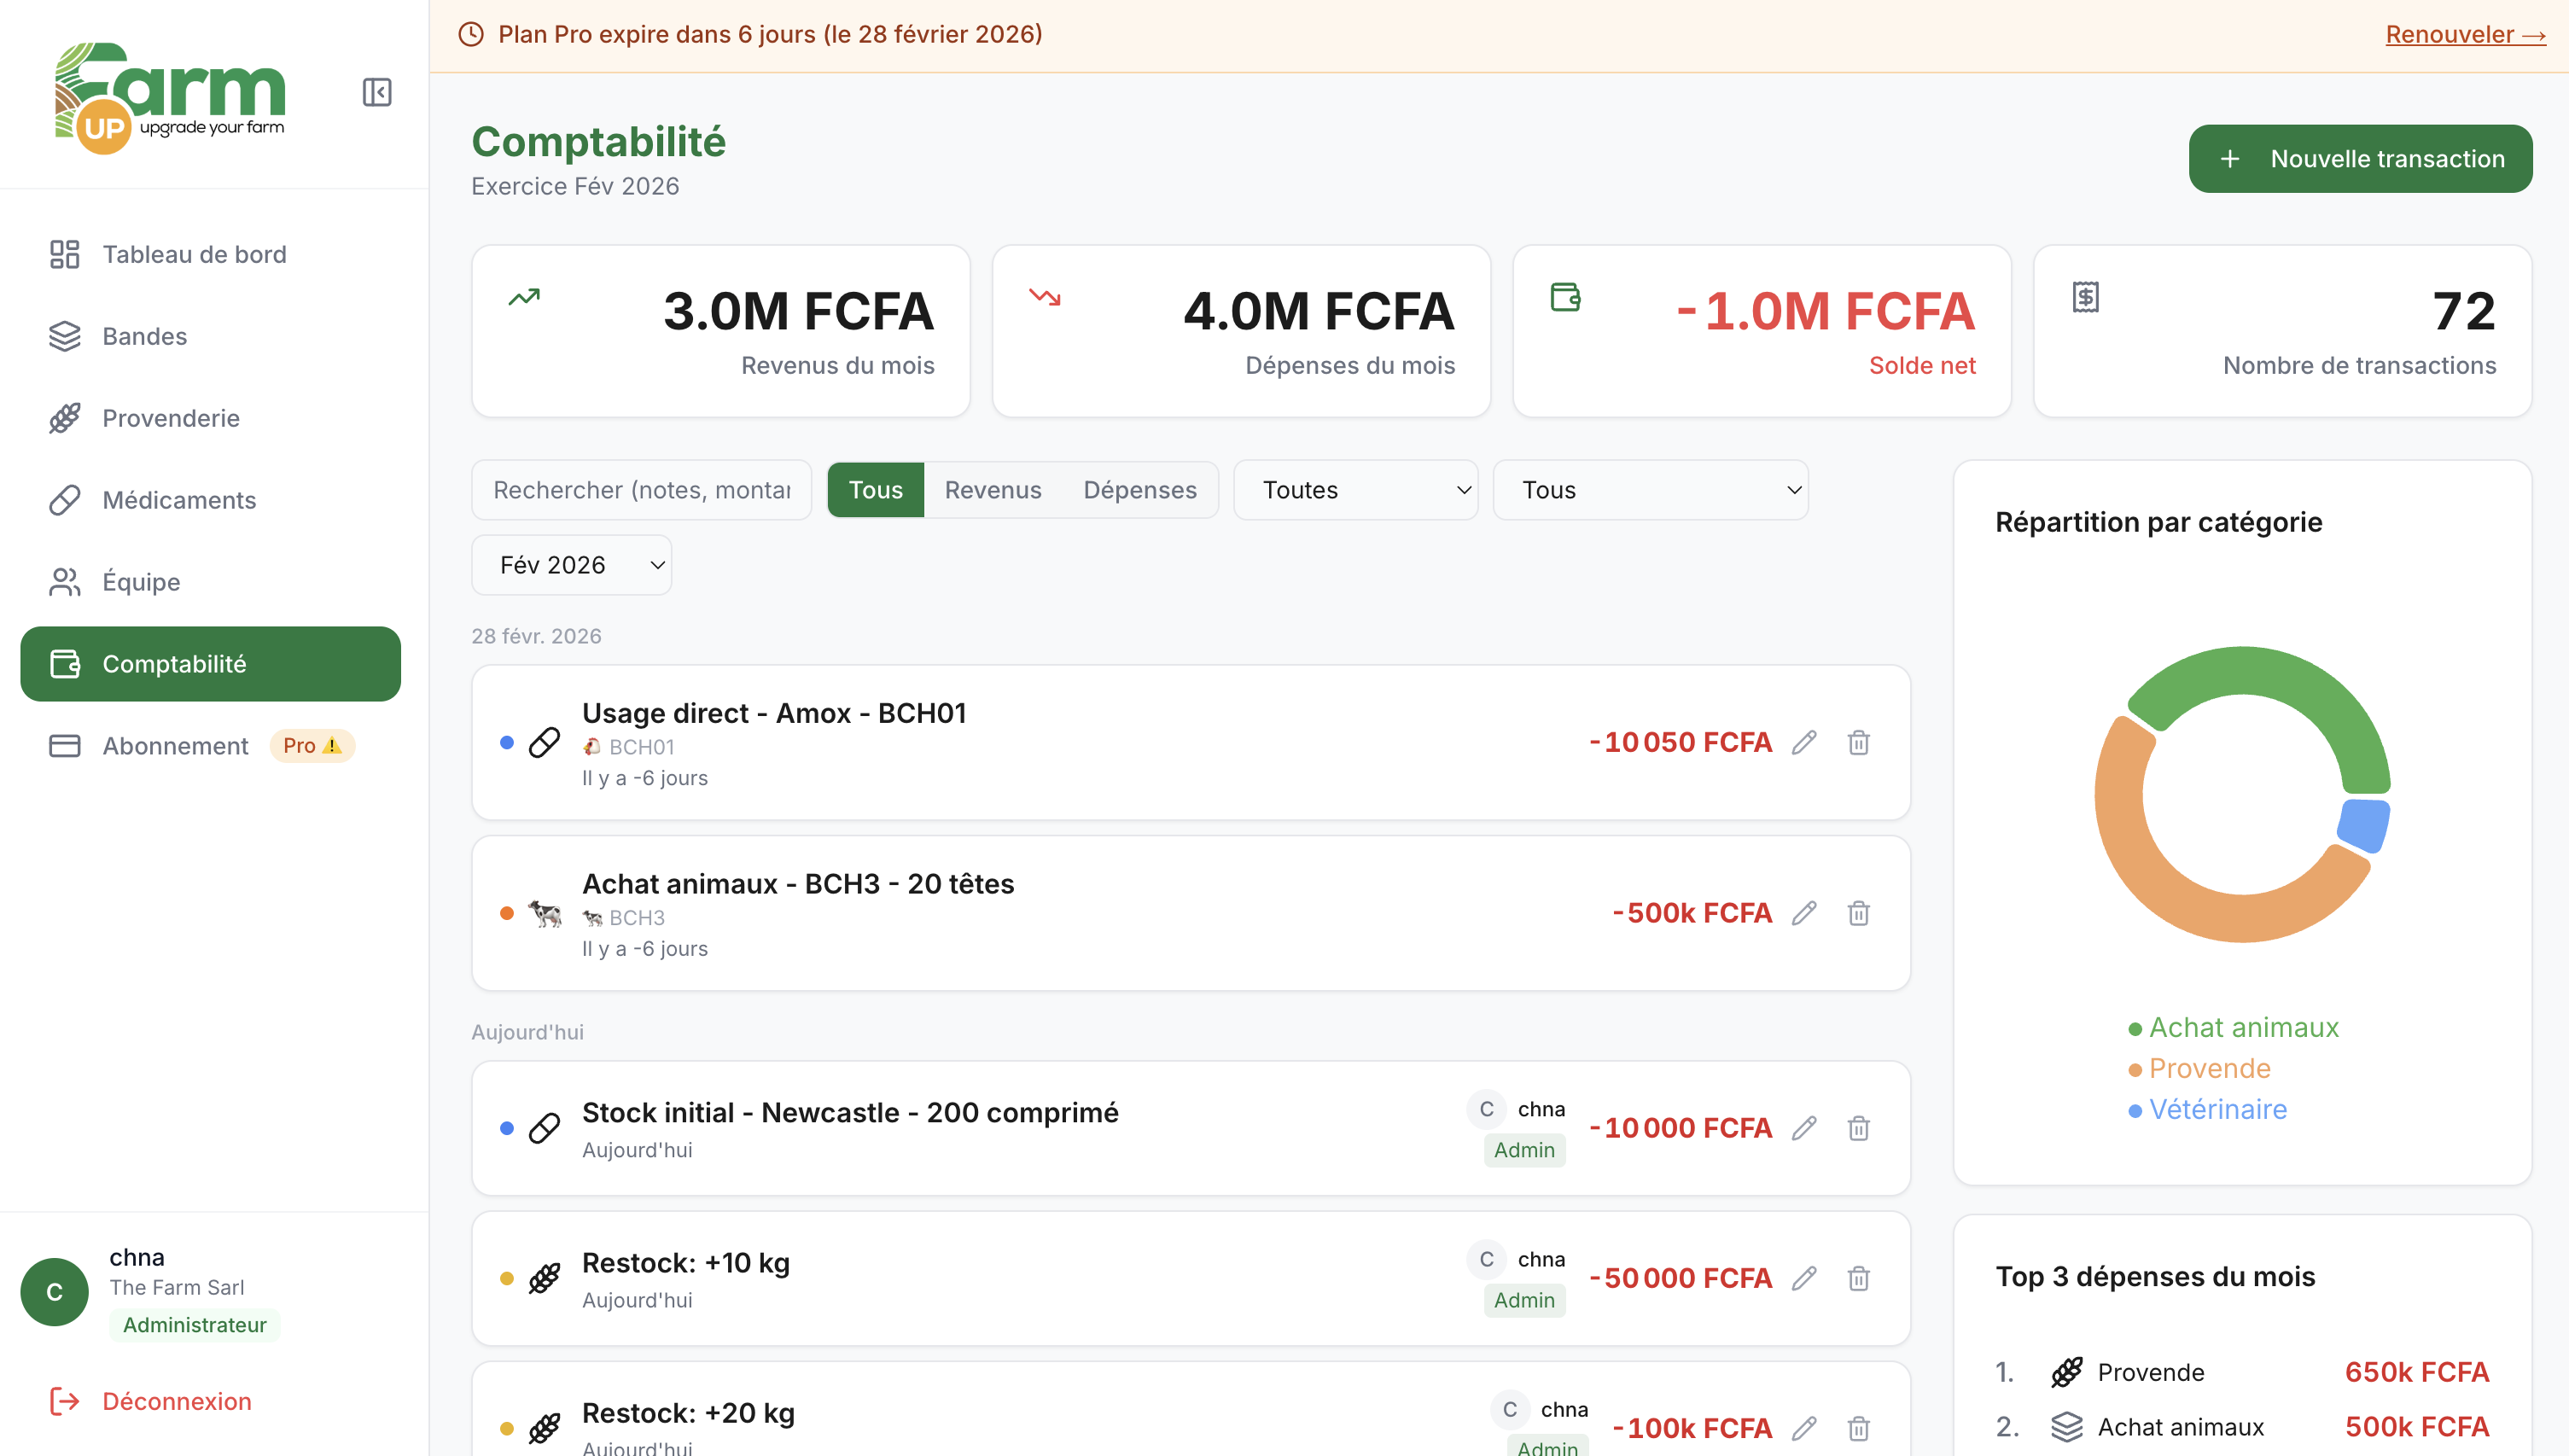Open the Équipe section

coord(65,581)
